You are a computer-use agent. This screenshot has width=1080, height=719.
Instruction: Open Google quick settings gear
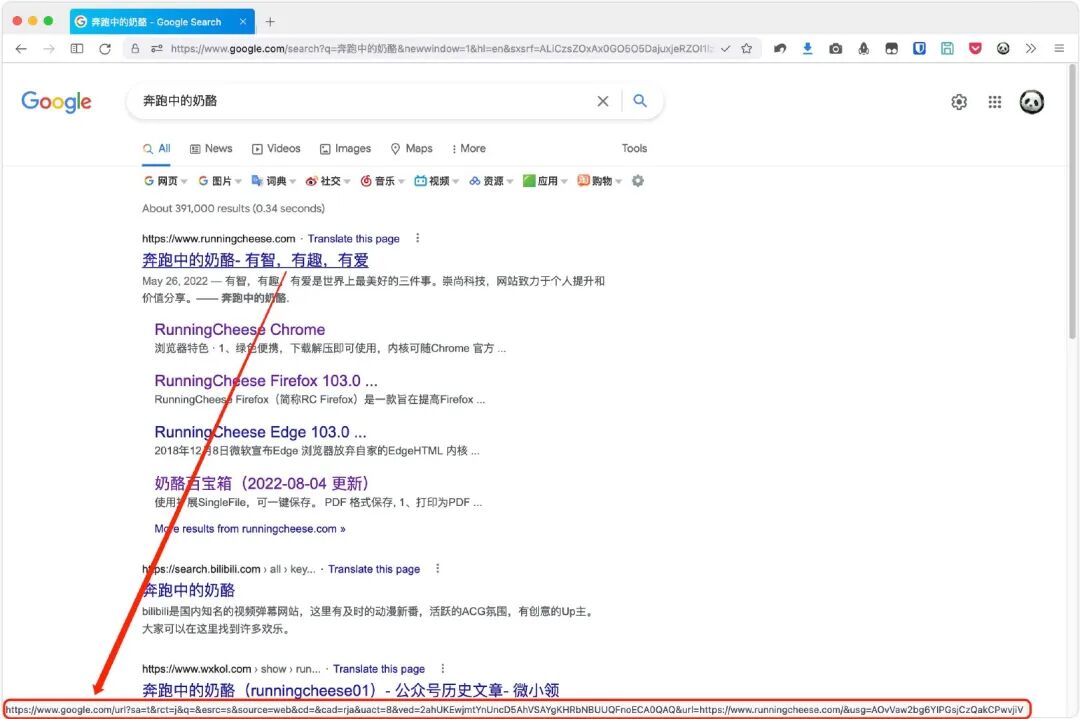tap(959, 103)
